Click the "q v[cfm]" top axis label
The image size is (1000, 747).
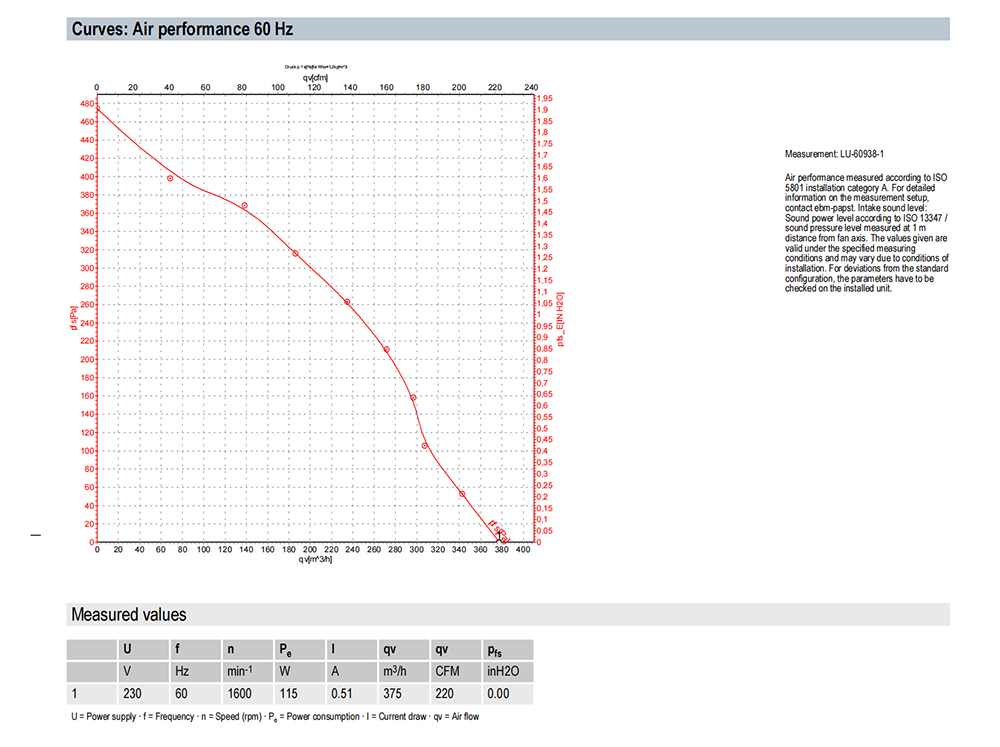click(x=315, y=76)
